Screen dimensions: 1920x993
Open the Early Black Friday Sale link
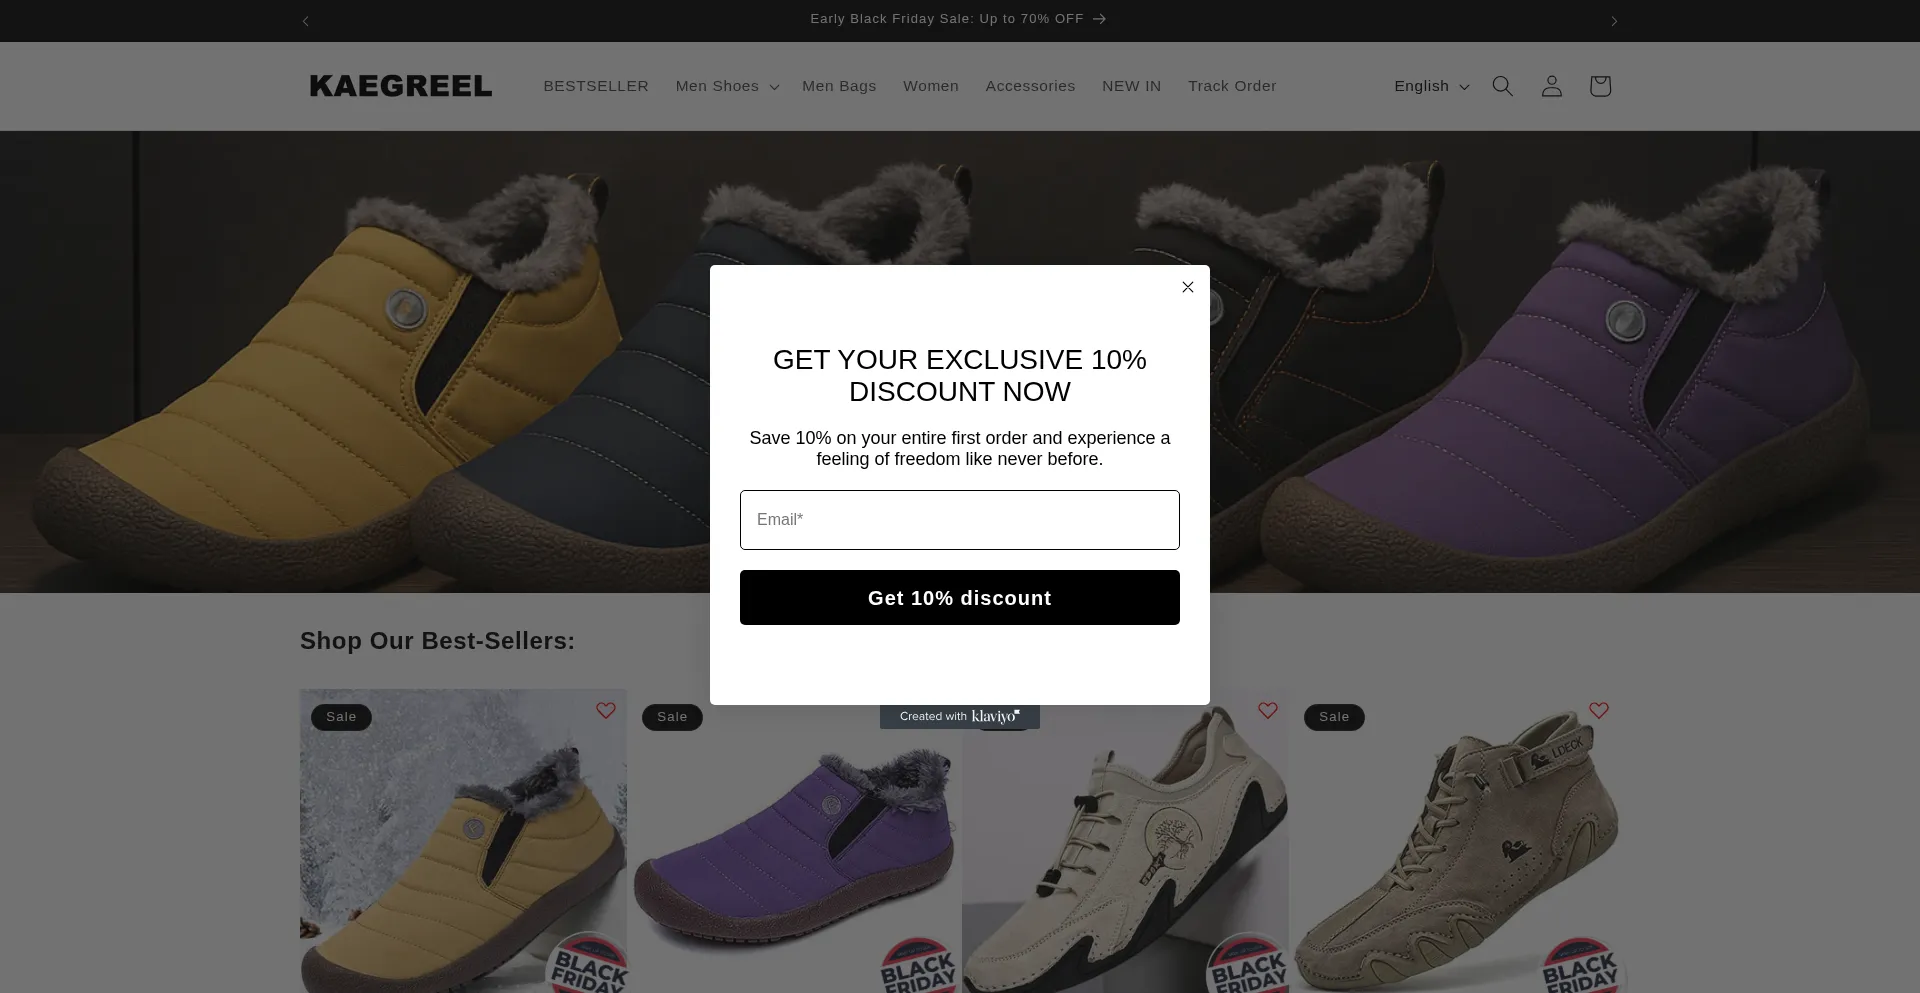click(x=958, y=19)
